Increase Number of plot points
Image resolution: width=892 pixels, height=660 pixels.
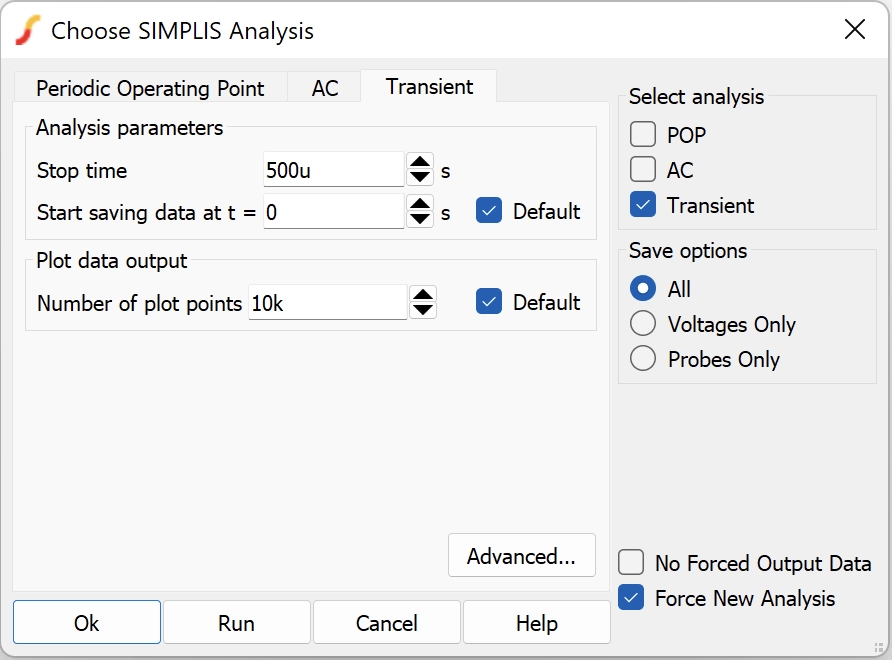423,295
